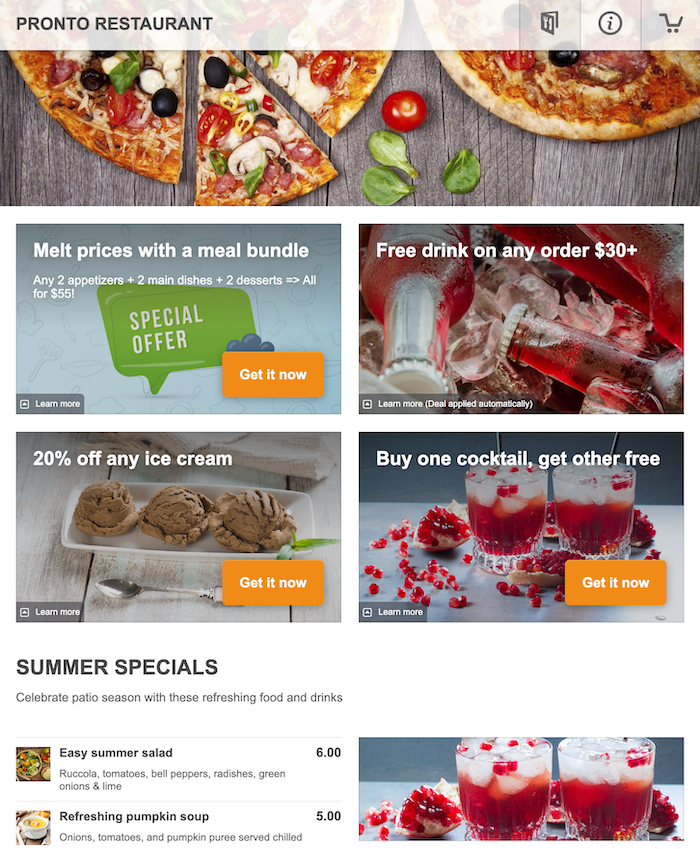Get the 20% off ice cream deal
700x849 pixels.
click(x=273, y=583)
